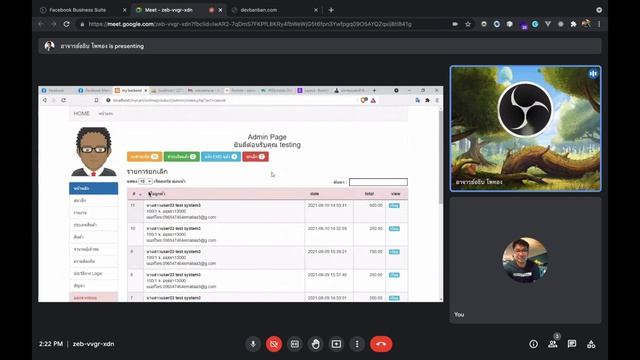Viewport: 640px width, 360px height.
Task: Close the Meet zeb-vvgr-xdn tab
Action: pos(220,10)
